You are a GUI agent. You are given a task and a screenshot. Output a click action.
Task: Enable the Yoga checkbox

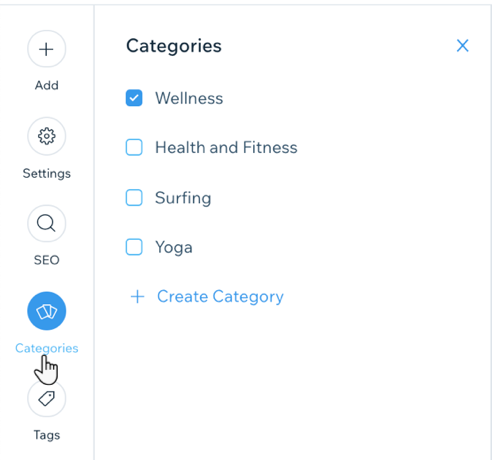(134, 247)
